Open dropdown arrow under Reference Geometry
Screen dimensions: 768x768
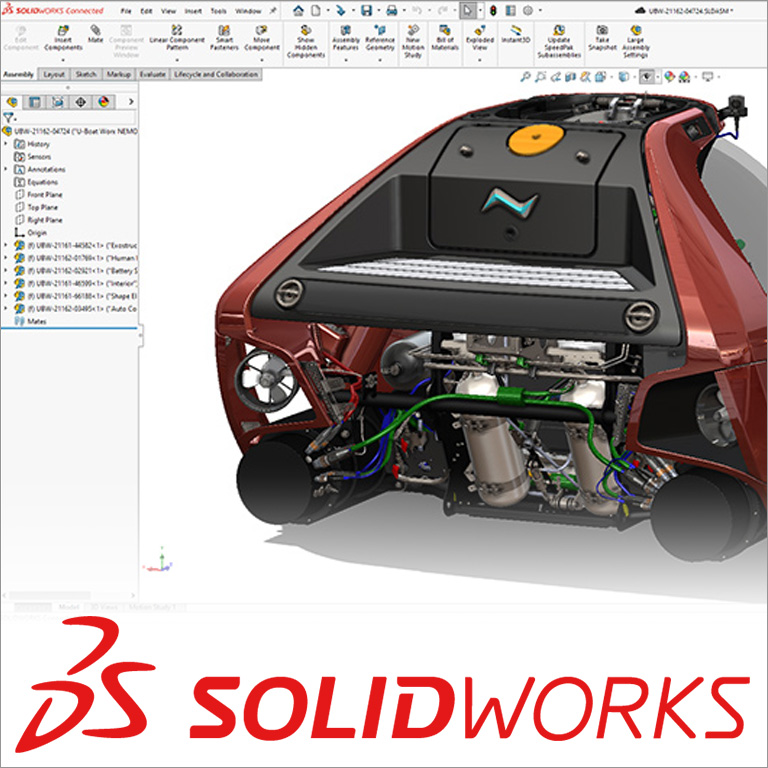[380, 60]
